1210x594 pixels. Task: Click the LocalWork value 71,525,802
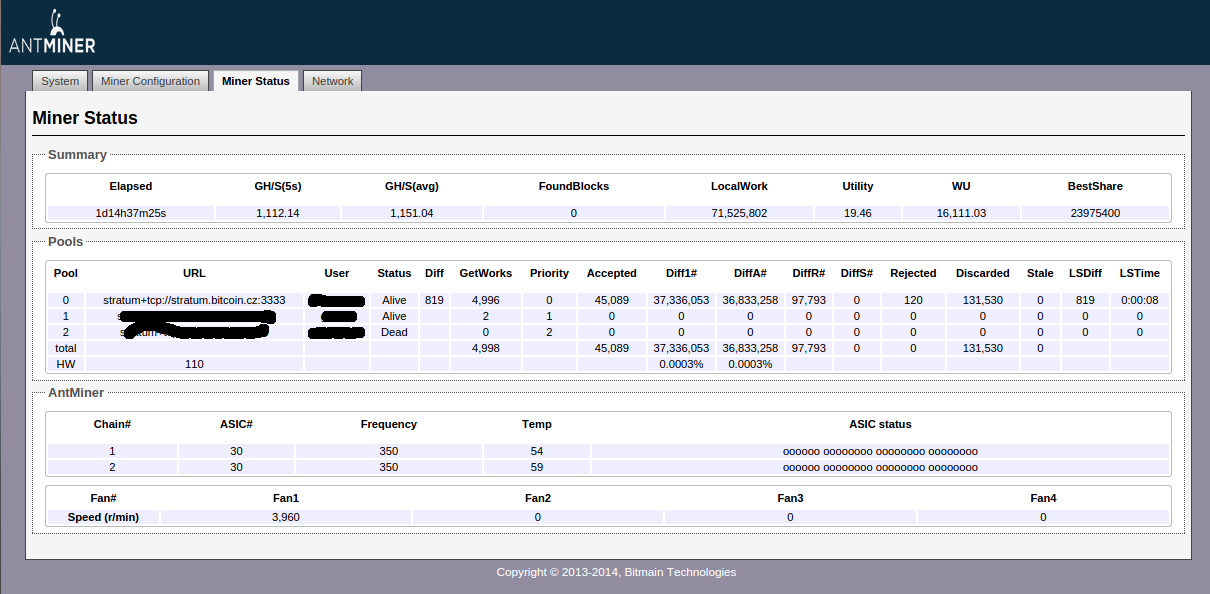pos(739,213)
